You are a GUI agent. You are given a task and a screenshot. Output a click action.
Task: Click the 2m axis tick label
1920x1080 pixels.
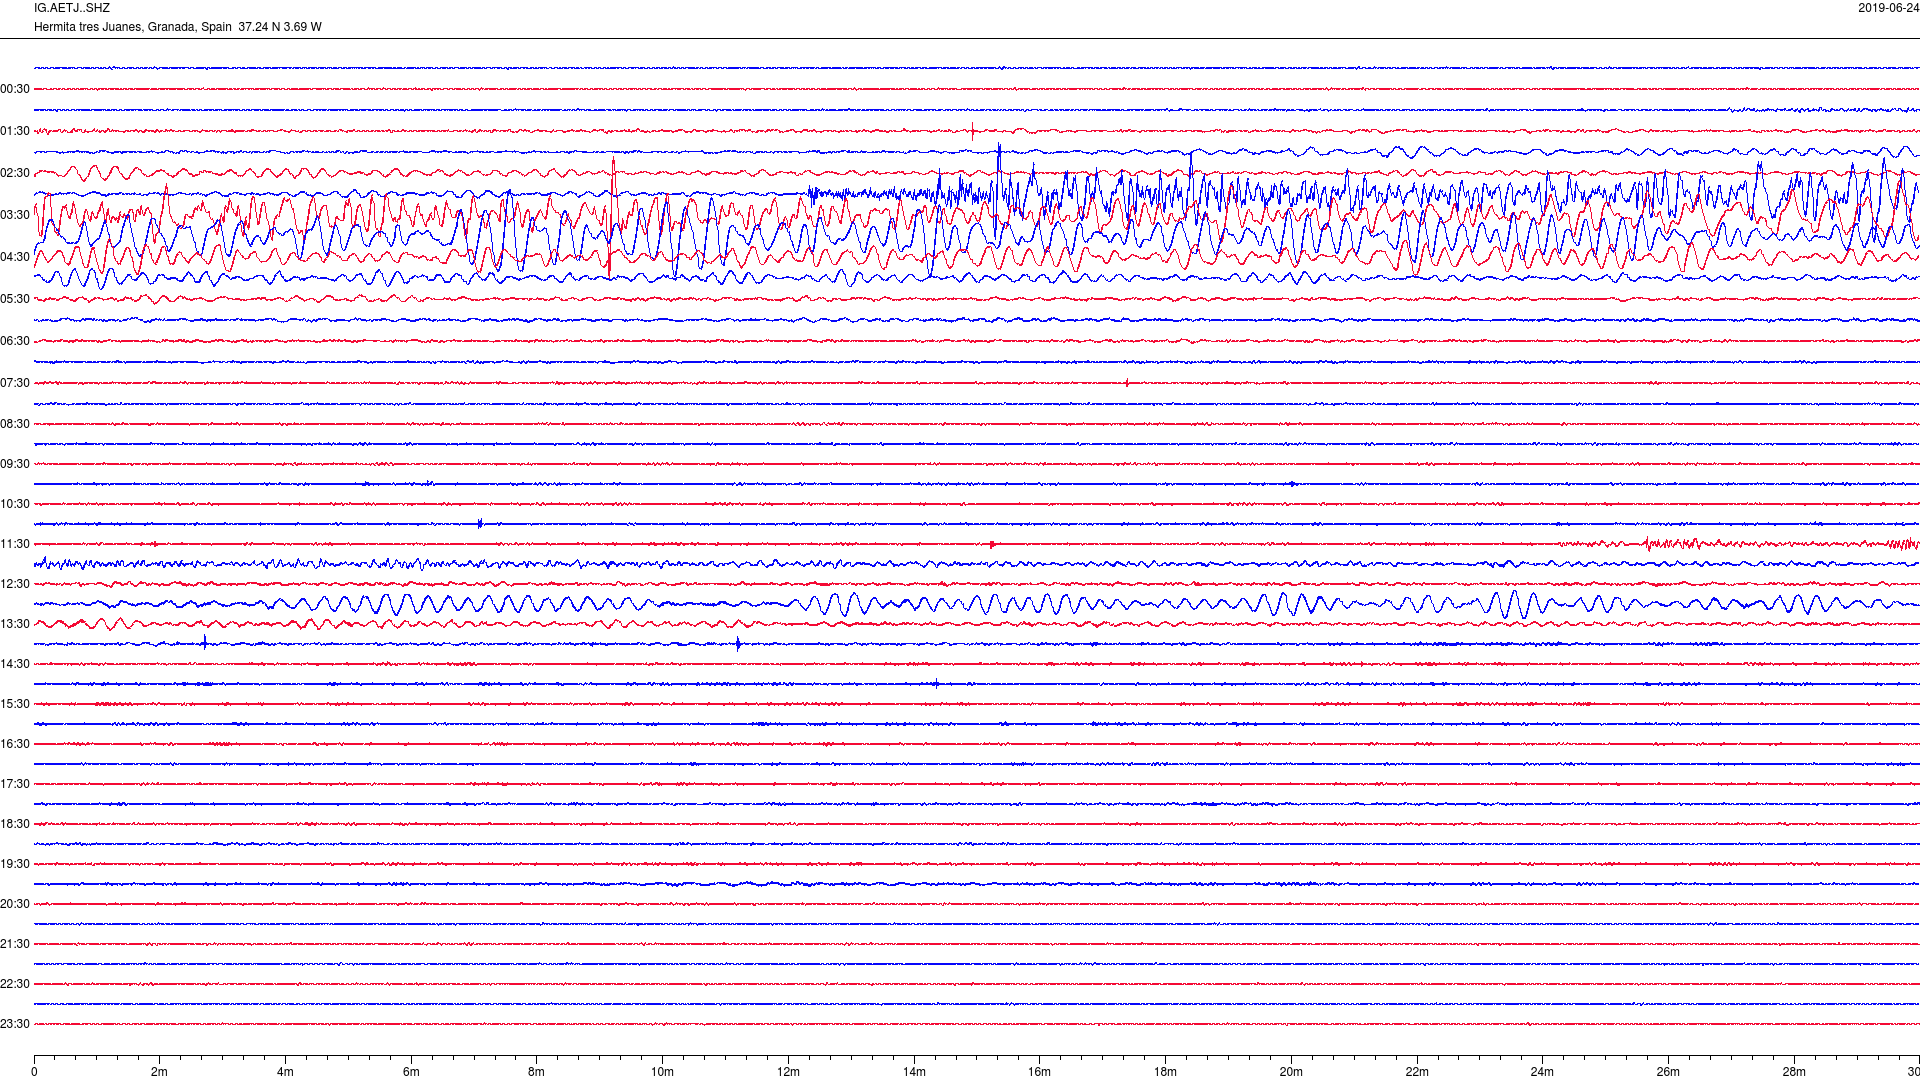[x=160, y=1072]
